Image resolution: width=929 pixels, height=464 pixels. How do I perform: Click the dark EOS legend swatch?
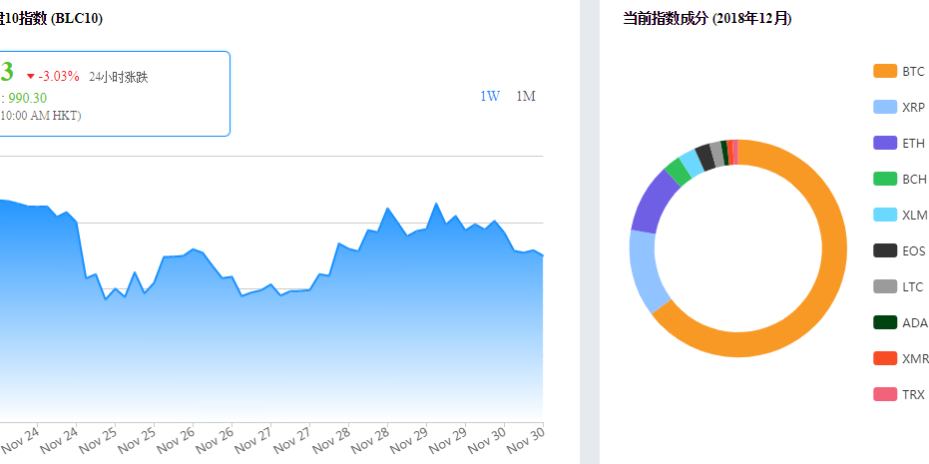pos(885,251)
